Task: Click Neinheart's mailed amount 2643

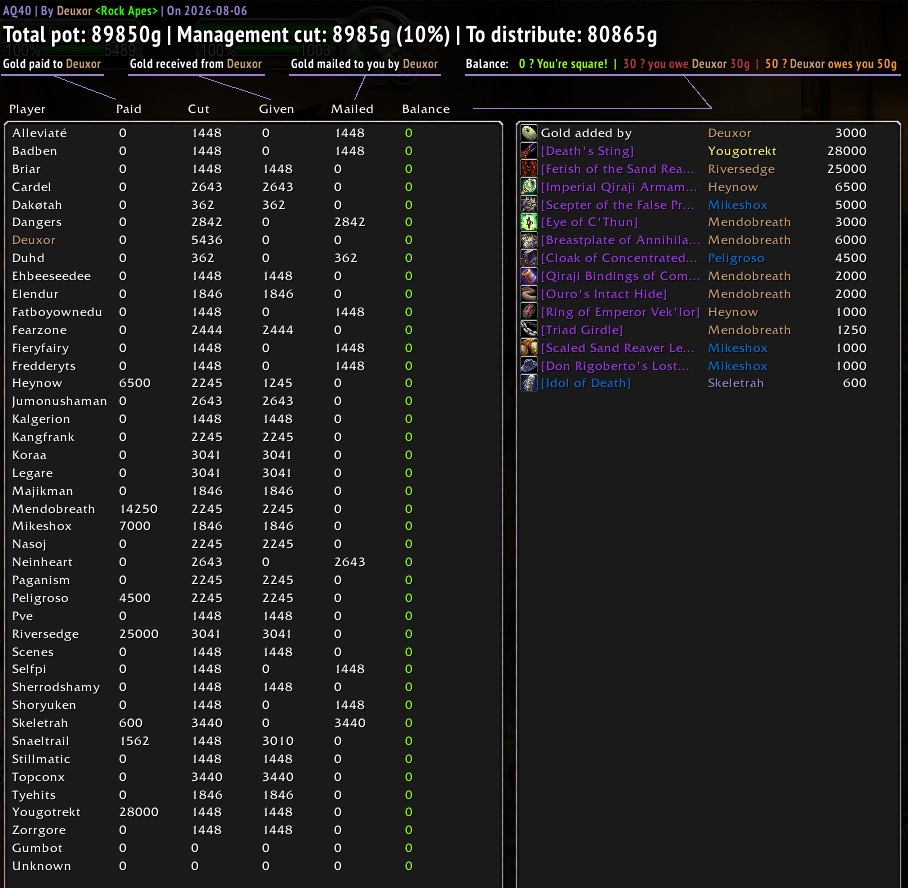Action: pyautogui.click(x=350, y=562)
